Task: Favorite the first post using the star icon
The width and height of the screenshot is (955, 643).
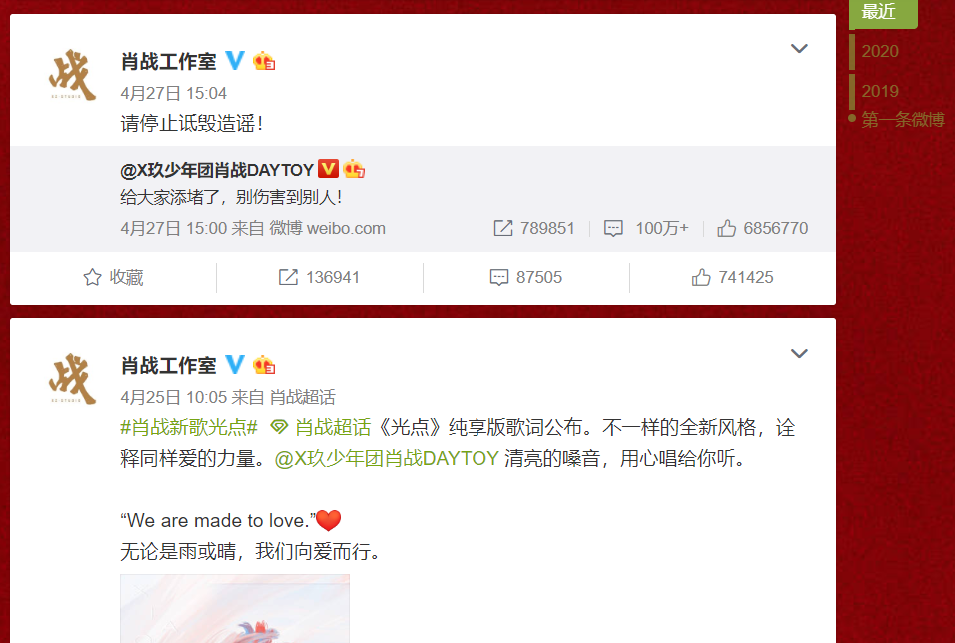Action: pos(113,278)
